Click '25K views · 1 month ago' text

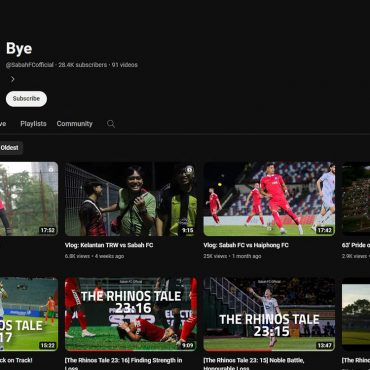232,256
